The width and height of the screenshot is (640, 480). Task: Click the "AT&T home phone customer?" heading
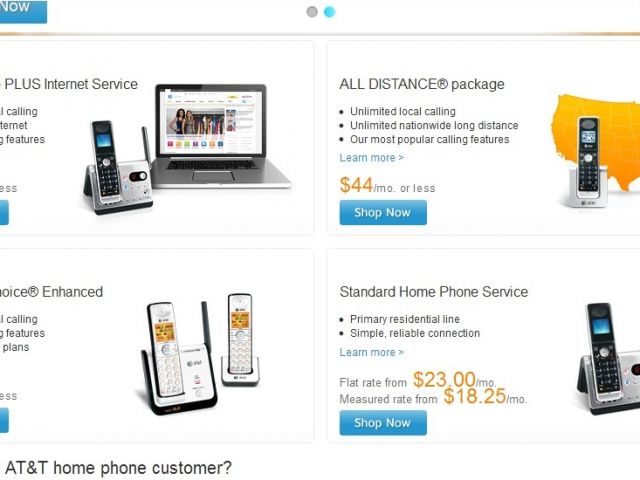click(118, 467)
